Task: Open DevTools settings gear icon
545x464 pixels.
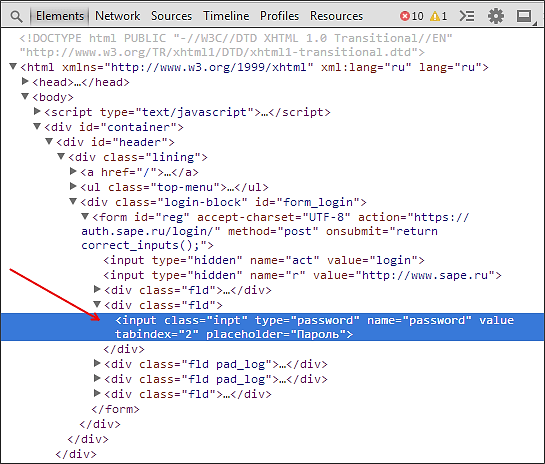Action: coord(496,16)
